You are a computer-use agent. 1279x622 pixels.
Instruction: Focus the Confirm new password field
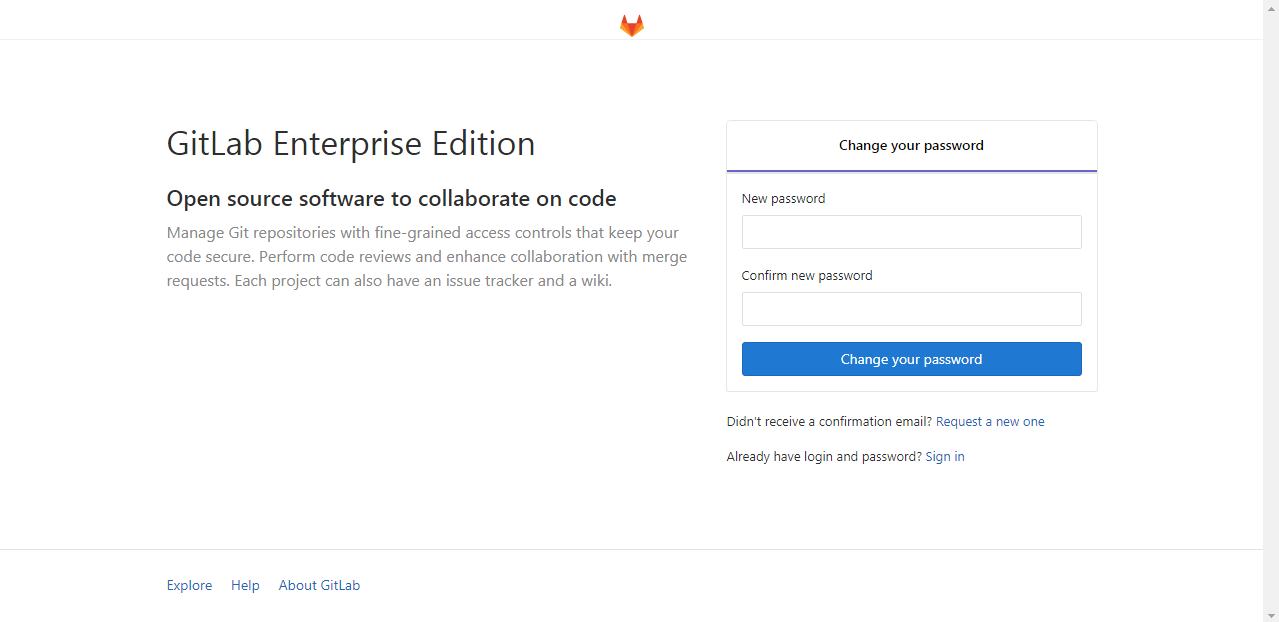911,309
